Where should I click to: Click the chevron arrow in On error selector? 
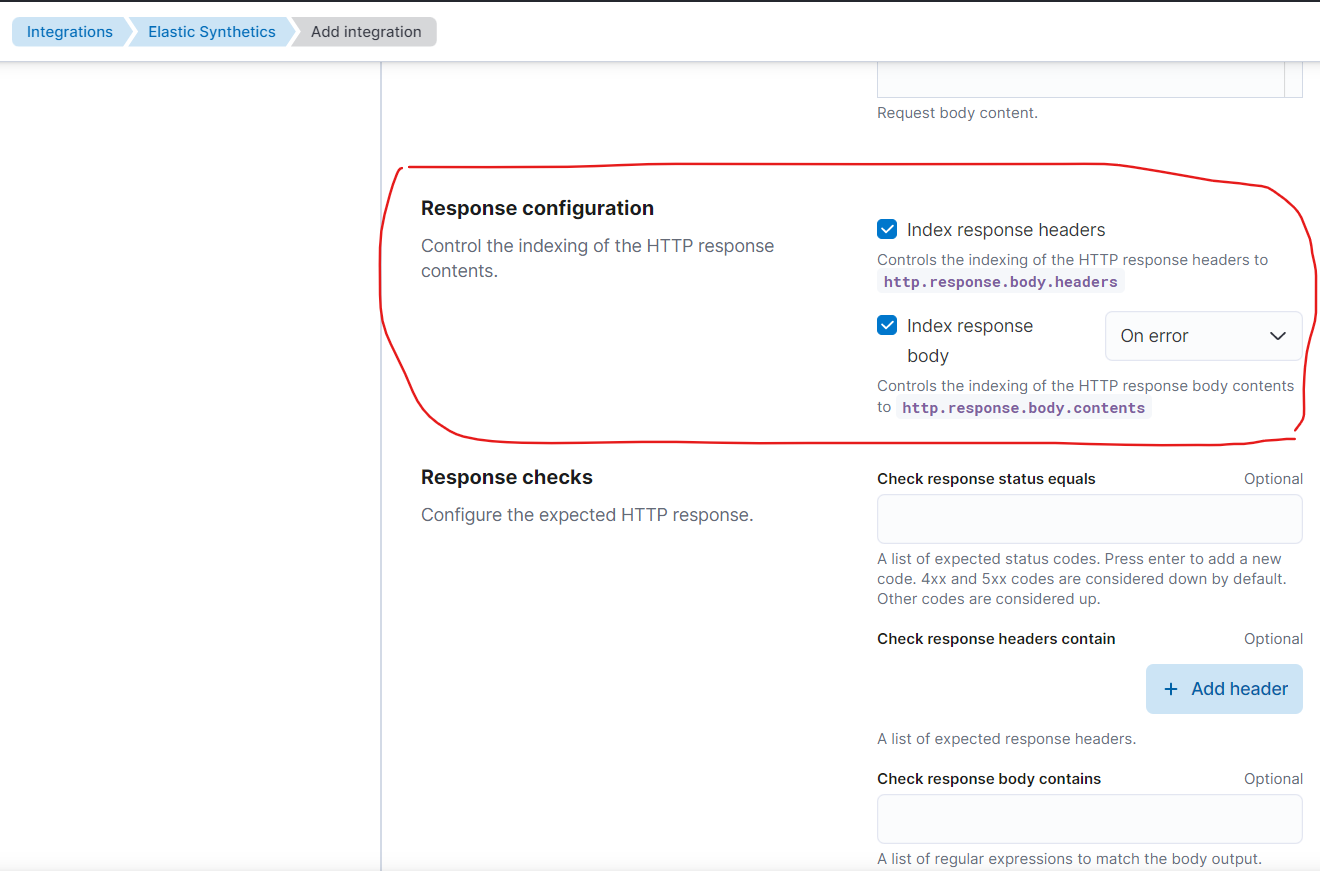[x=1277, y=336]
